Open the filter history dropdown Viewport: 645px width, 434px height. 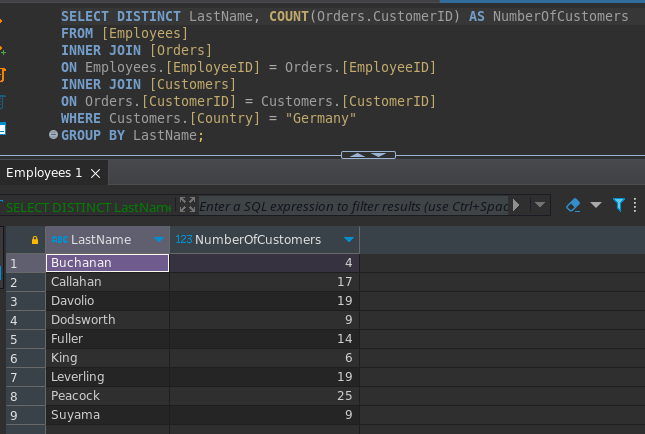(540, 204)
